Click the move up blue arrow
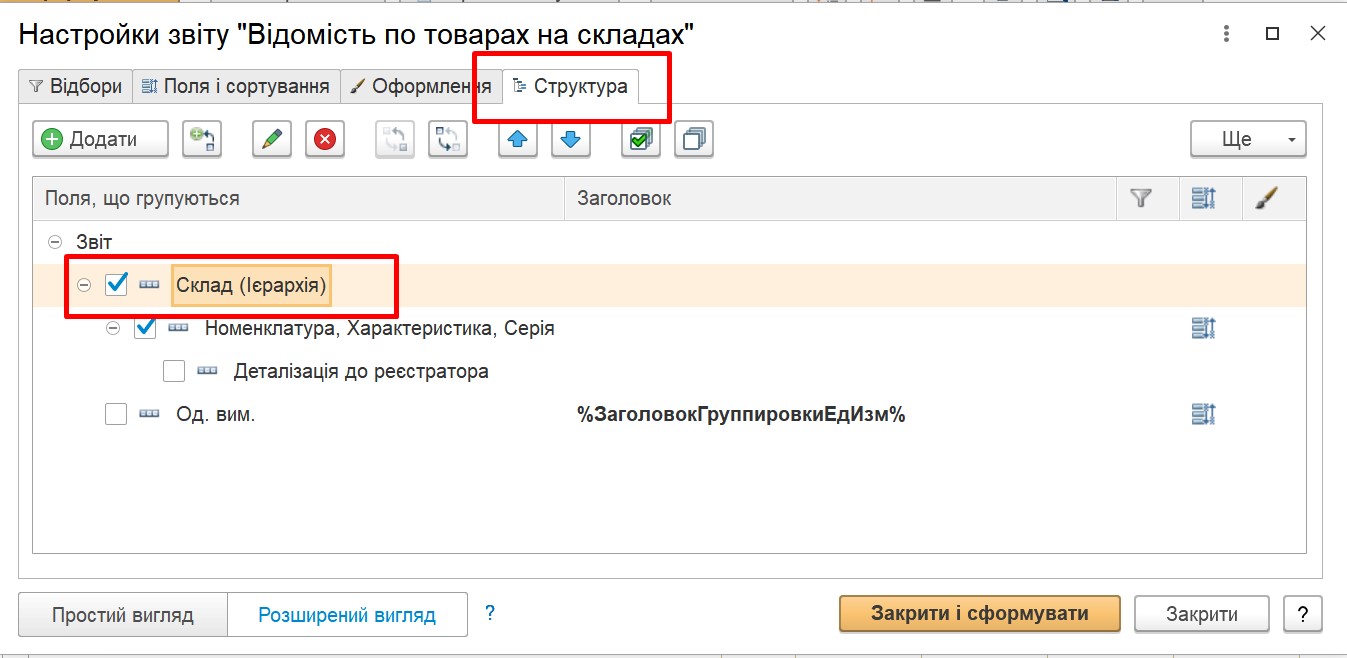Viewport: 1347px width, 658px height. [518, 140]
